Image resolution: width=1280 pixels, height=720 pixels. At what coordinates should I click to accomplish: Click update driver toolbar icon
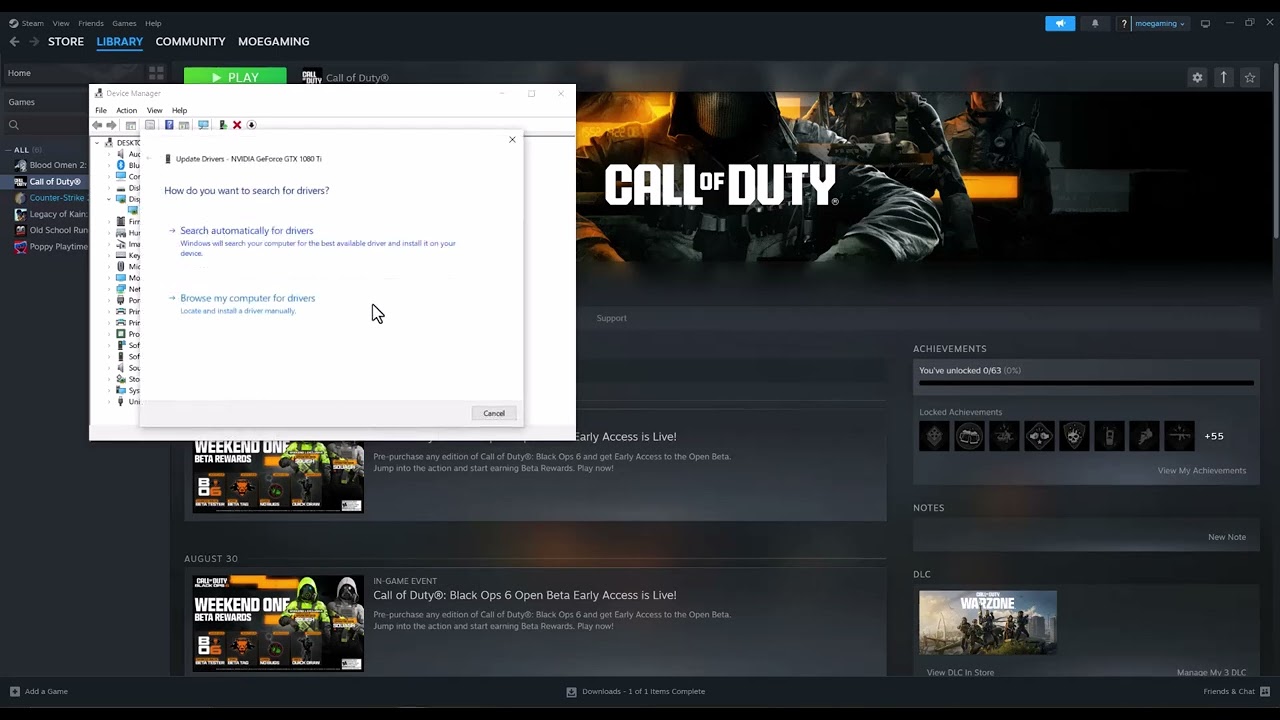223,125
